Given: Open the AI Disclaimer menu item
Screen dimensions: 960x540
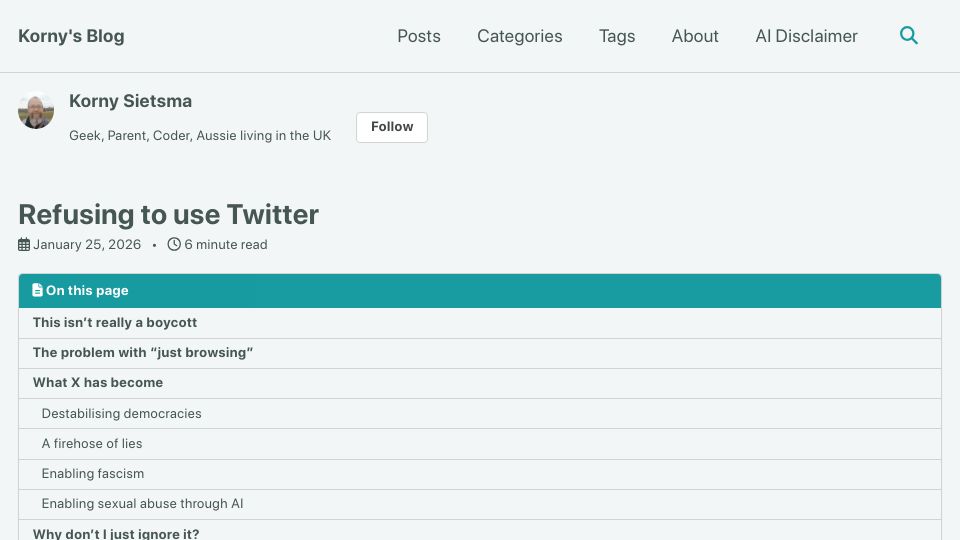Looking at the screenshot, I should (806, 36).
